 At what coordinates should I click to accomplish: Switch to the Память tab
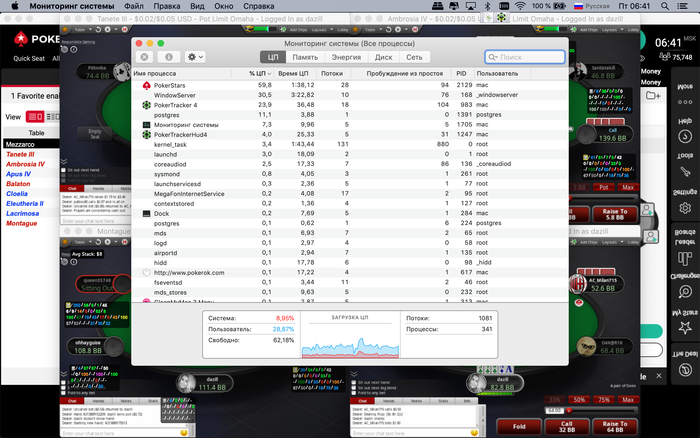(x=305, y=57)
